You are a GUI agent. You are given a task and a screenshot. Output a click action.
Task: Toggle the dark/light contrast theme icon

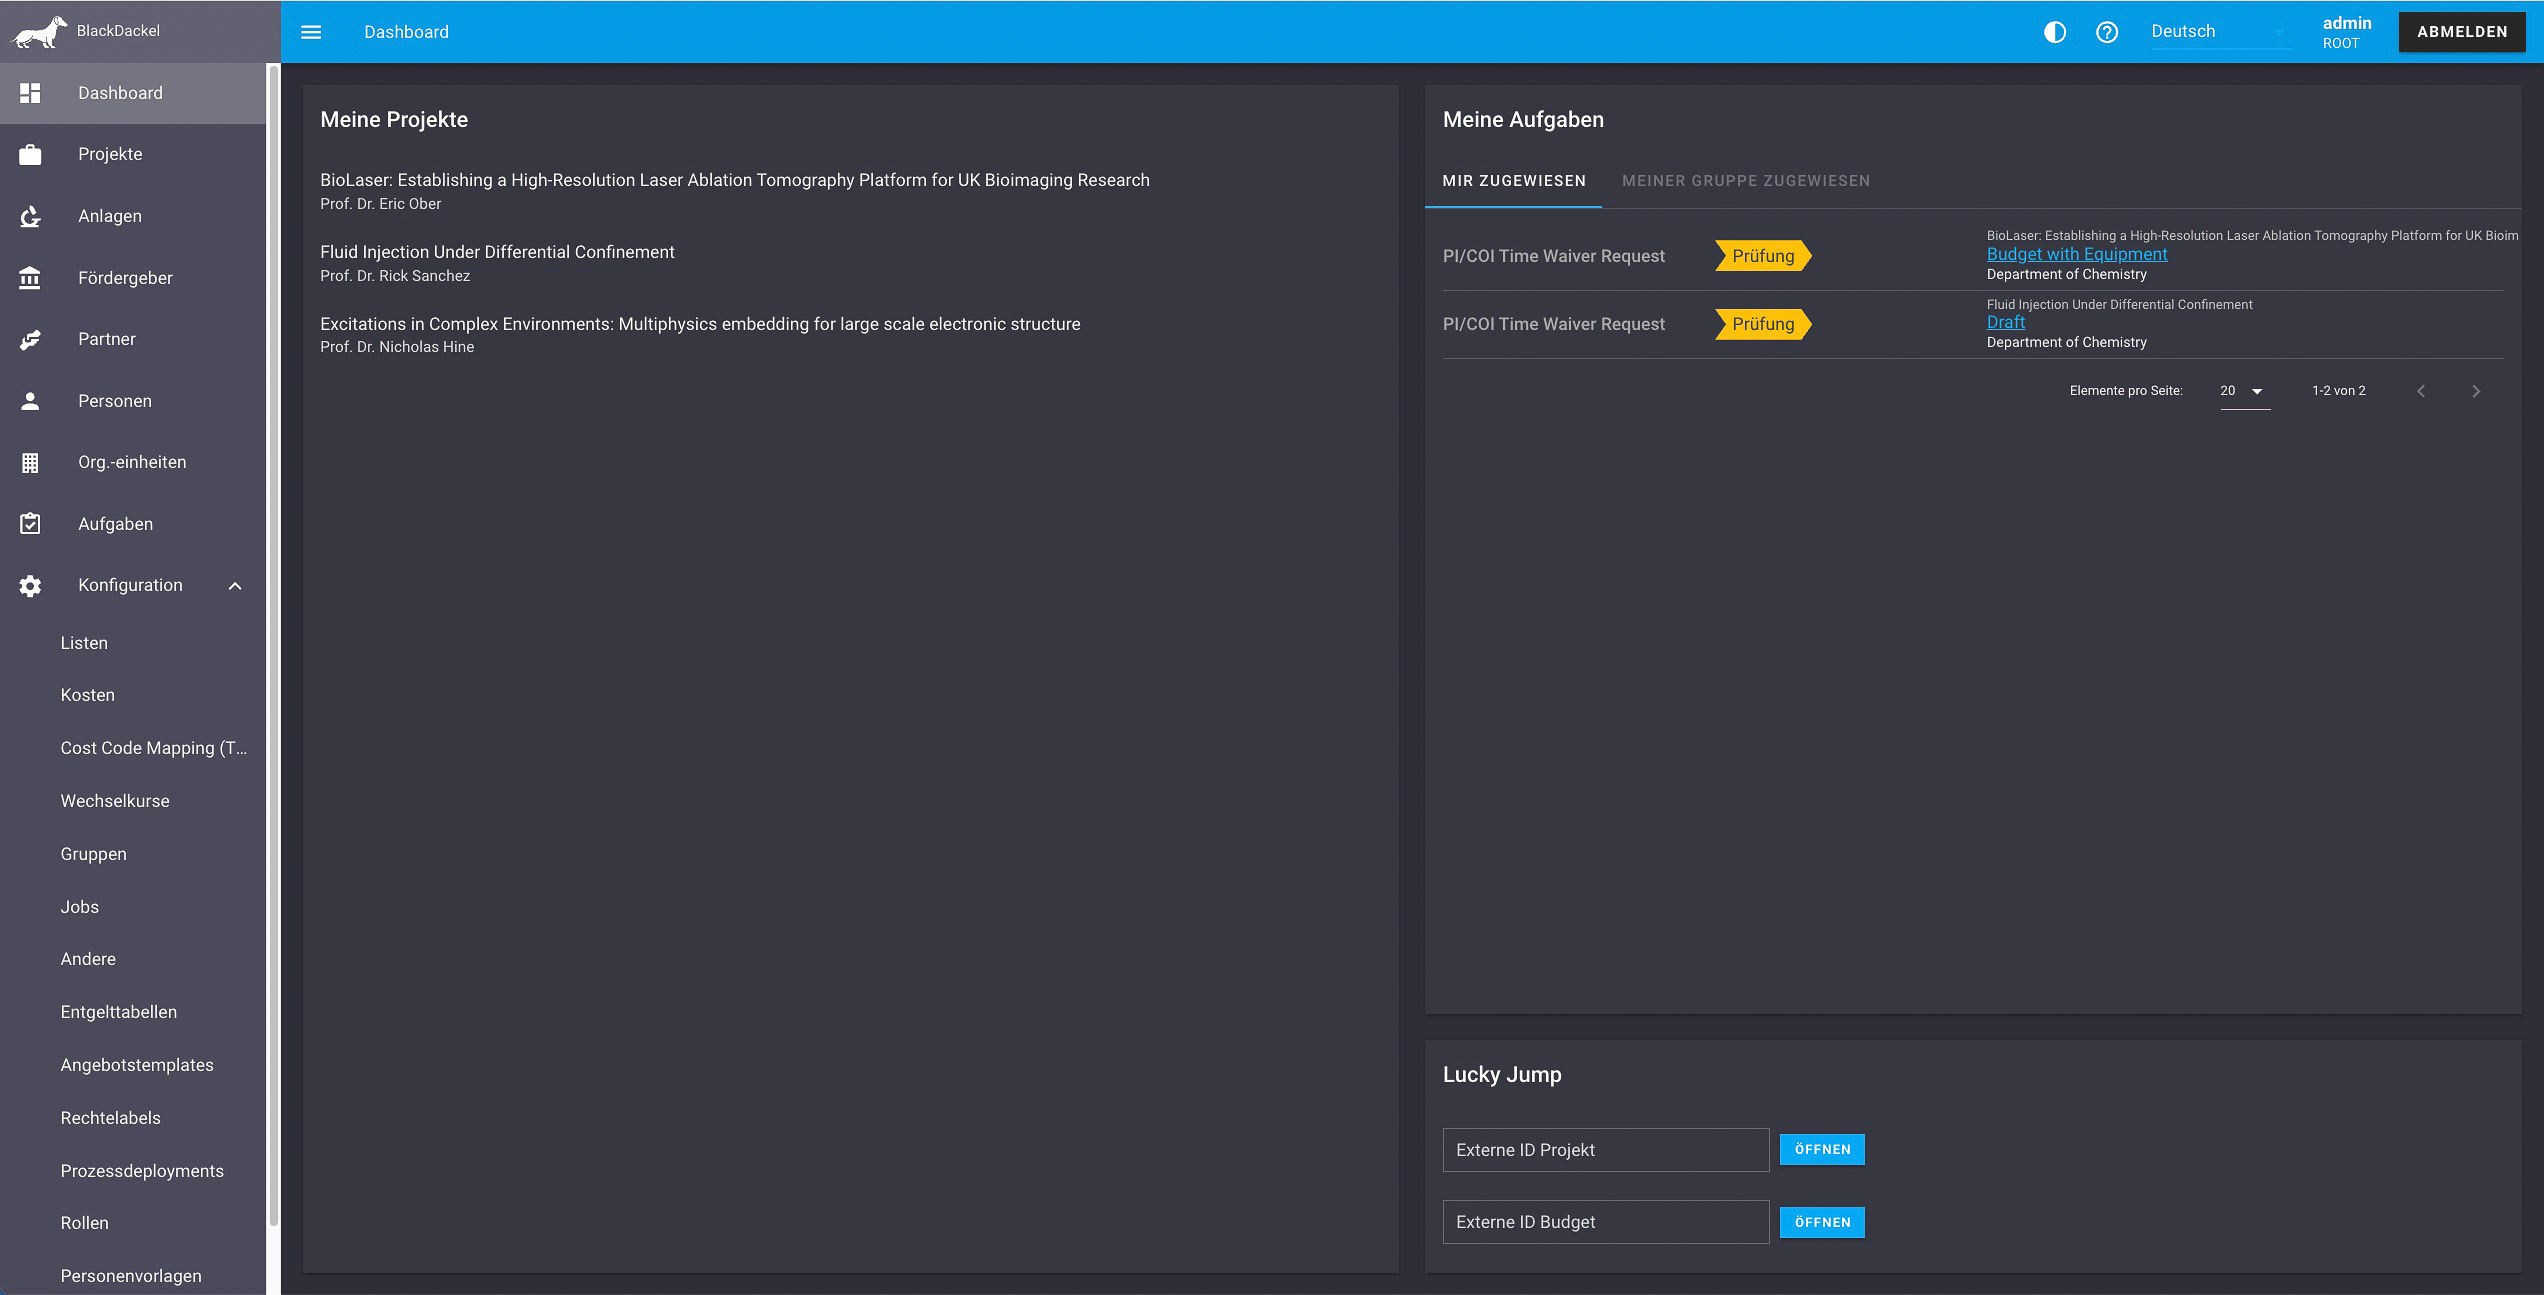coord(2055,32)
